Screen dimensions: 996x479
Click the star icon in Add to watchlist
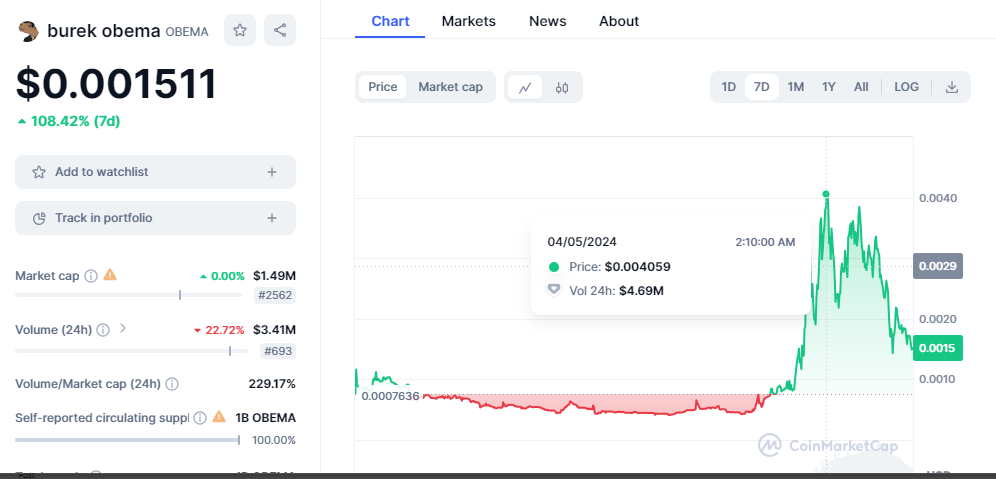click(39, 172)
